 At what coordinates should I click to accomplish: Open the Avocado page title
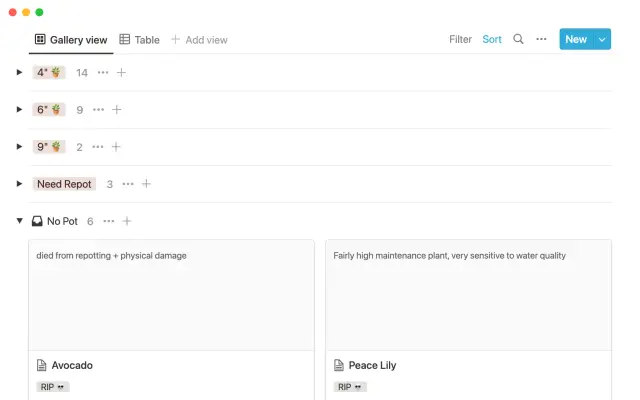72,365
